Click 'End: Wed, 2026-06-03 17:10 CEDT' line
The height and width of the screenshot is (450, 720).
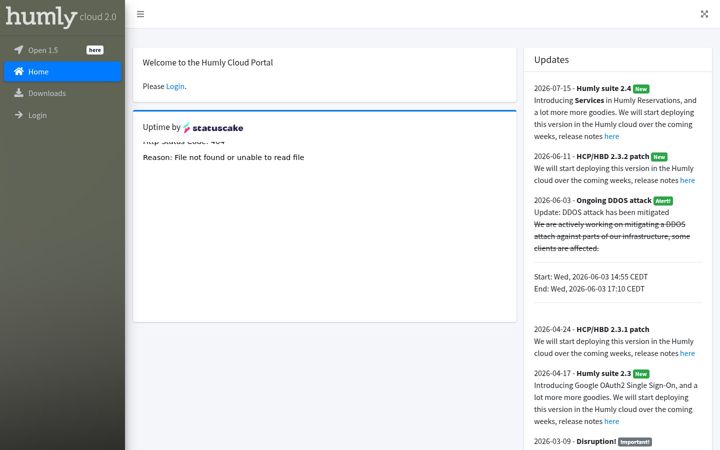589,289
